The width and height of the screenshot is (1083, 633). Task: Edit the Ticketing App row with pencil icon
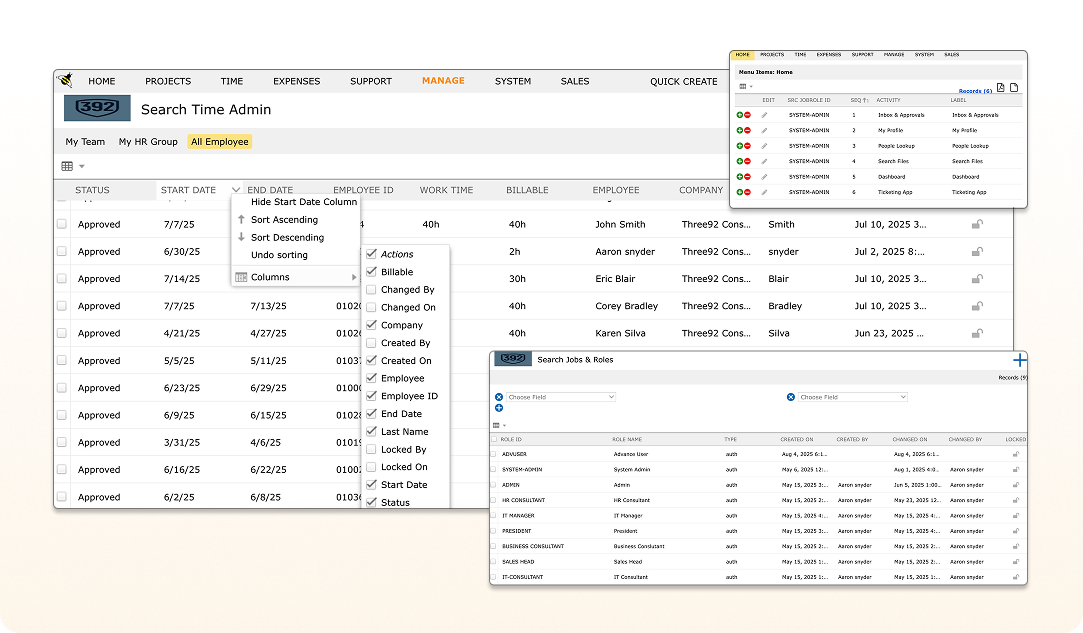click(x=765, y=192)
